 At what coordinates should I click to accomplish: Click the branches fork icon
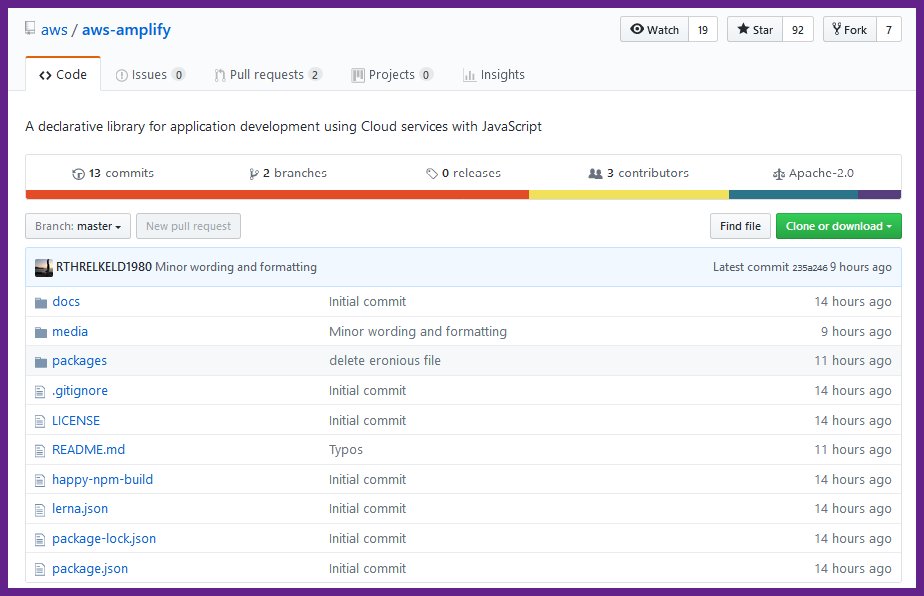click(253, 174)
